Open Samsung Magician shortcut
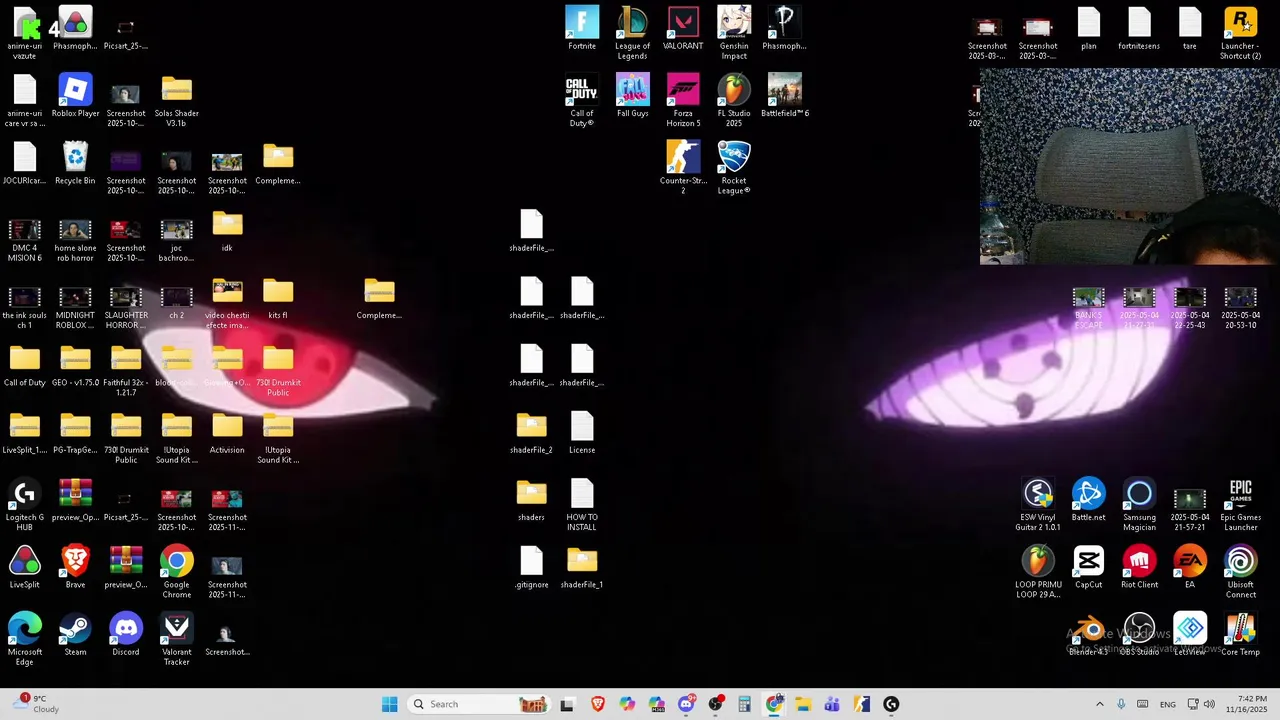The height and width of the screenshot is (720, 1280). 1139,504
